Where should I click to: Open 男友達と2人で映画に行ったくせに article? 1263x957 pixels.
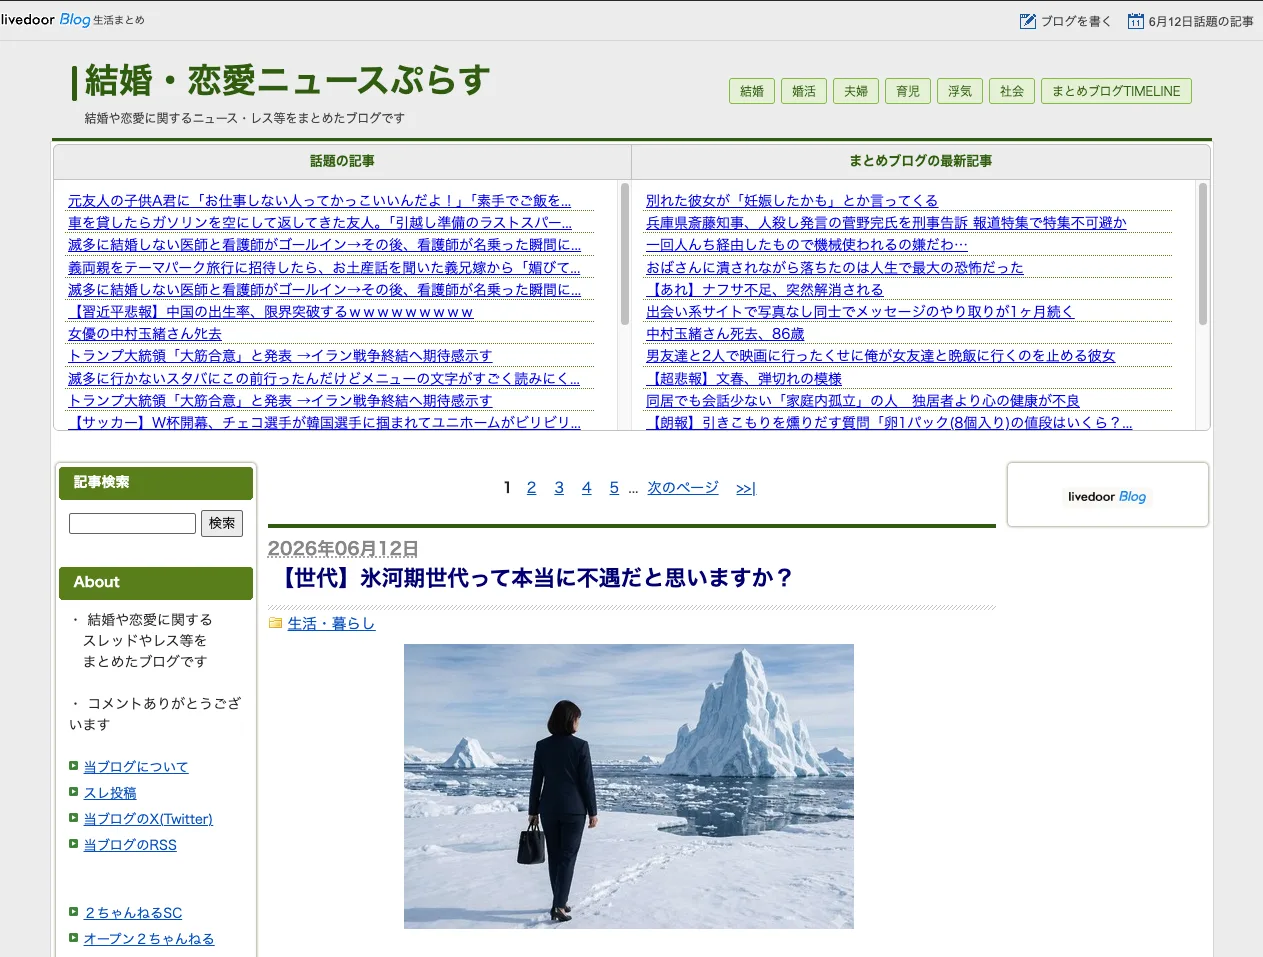click(881, 356)
